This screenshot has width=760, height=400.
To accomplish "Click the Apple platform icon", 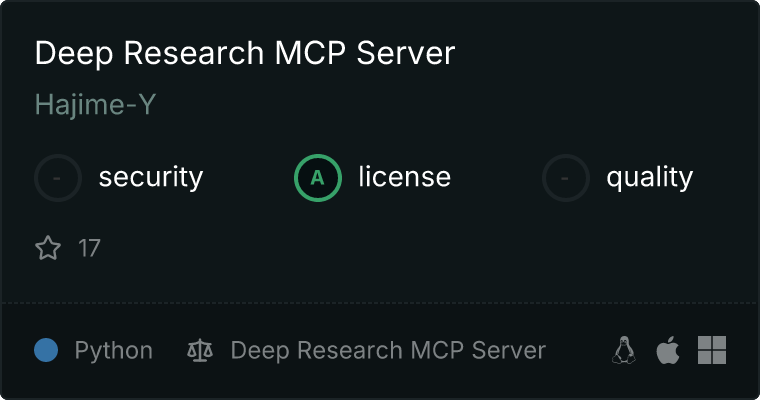I will coord(668,350).
